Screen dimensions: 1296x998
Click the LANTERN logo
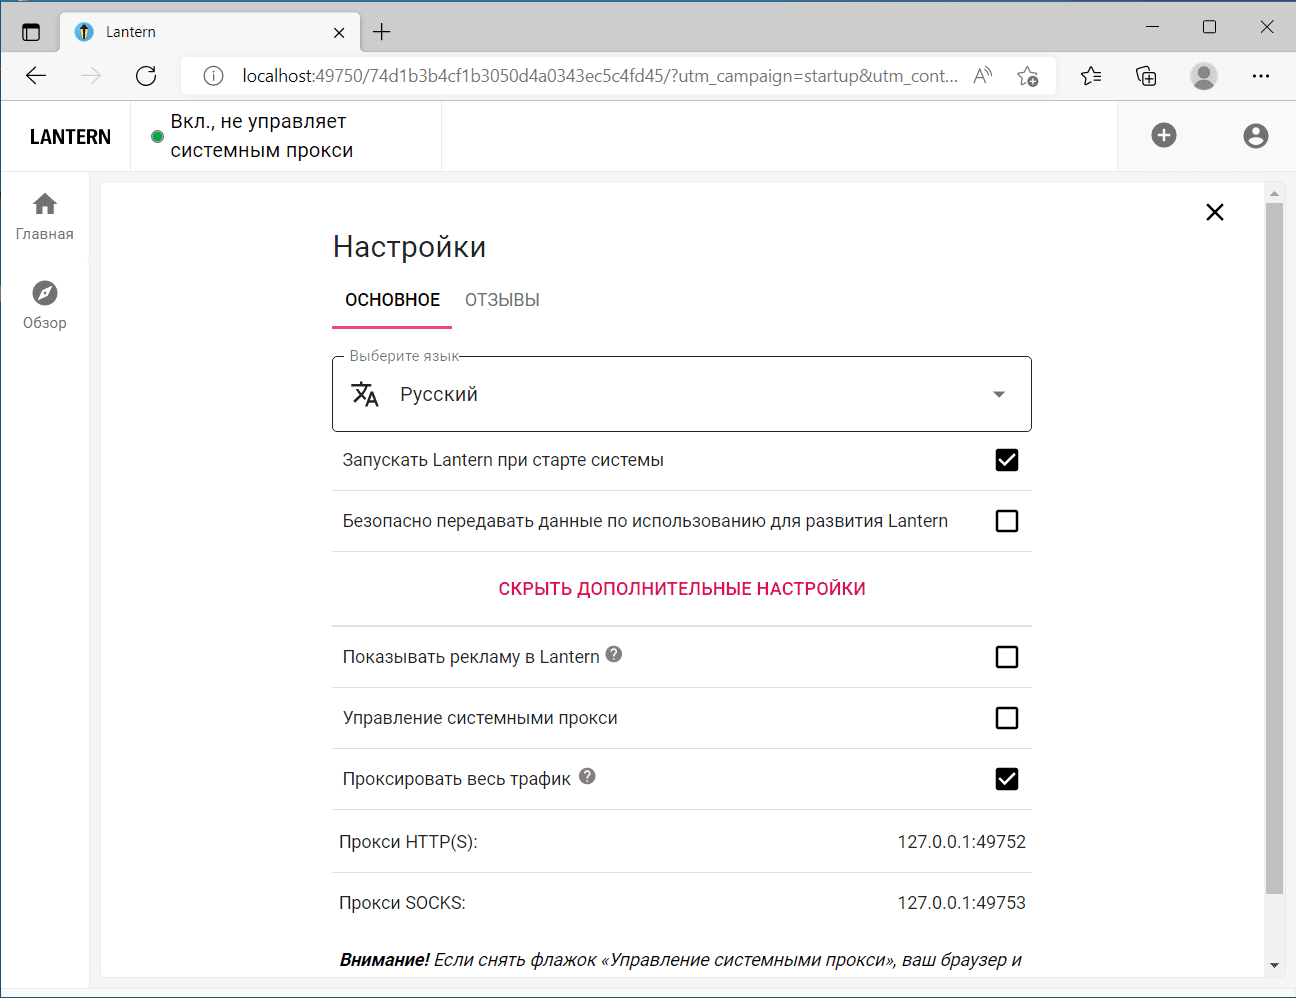pos(70,137)
